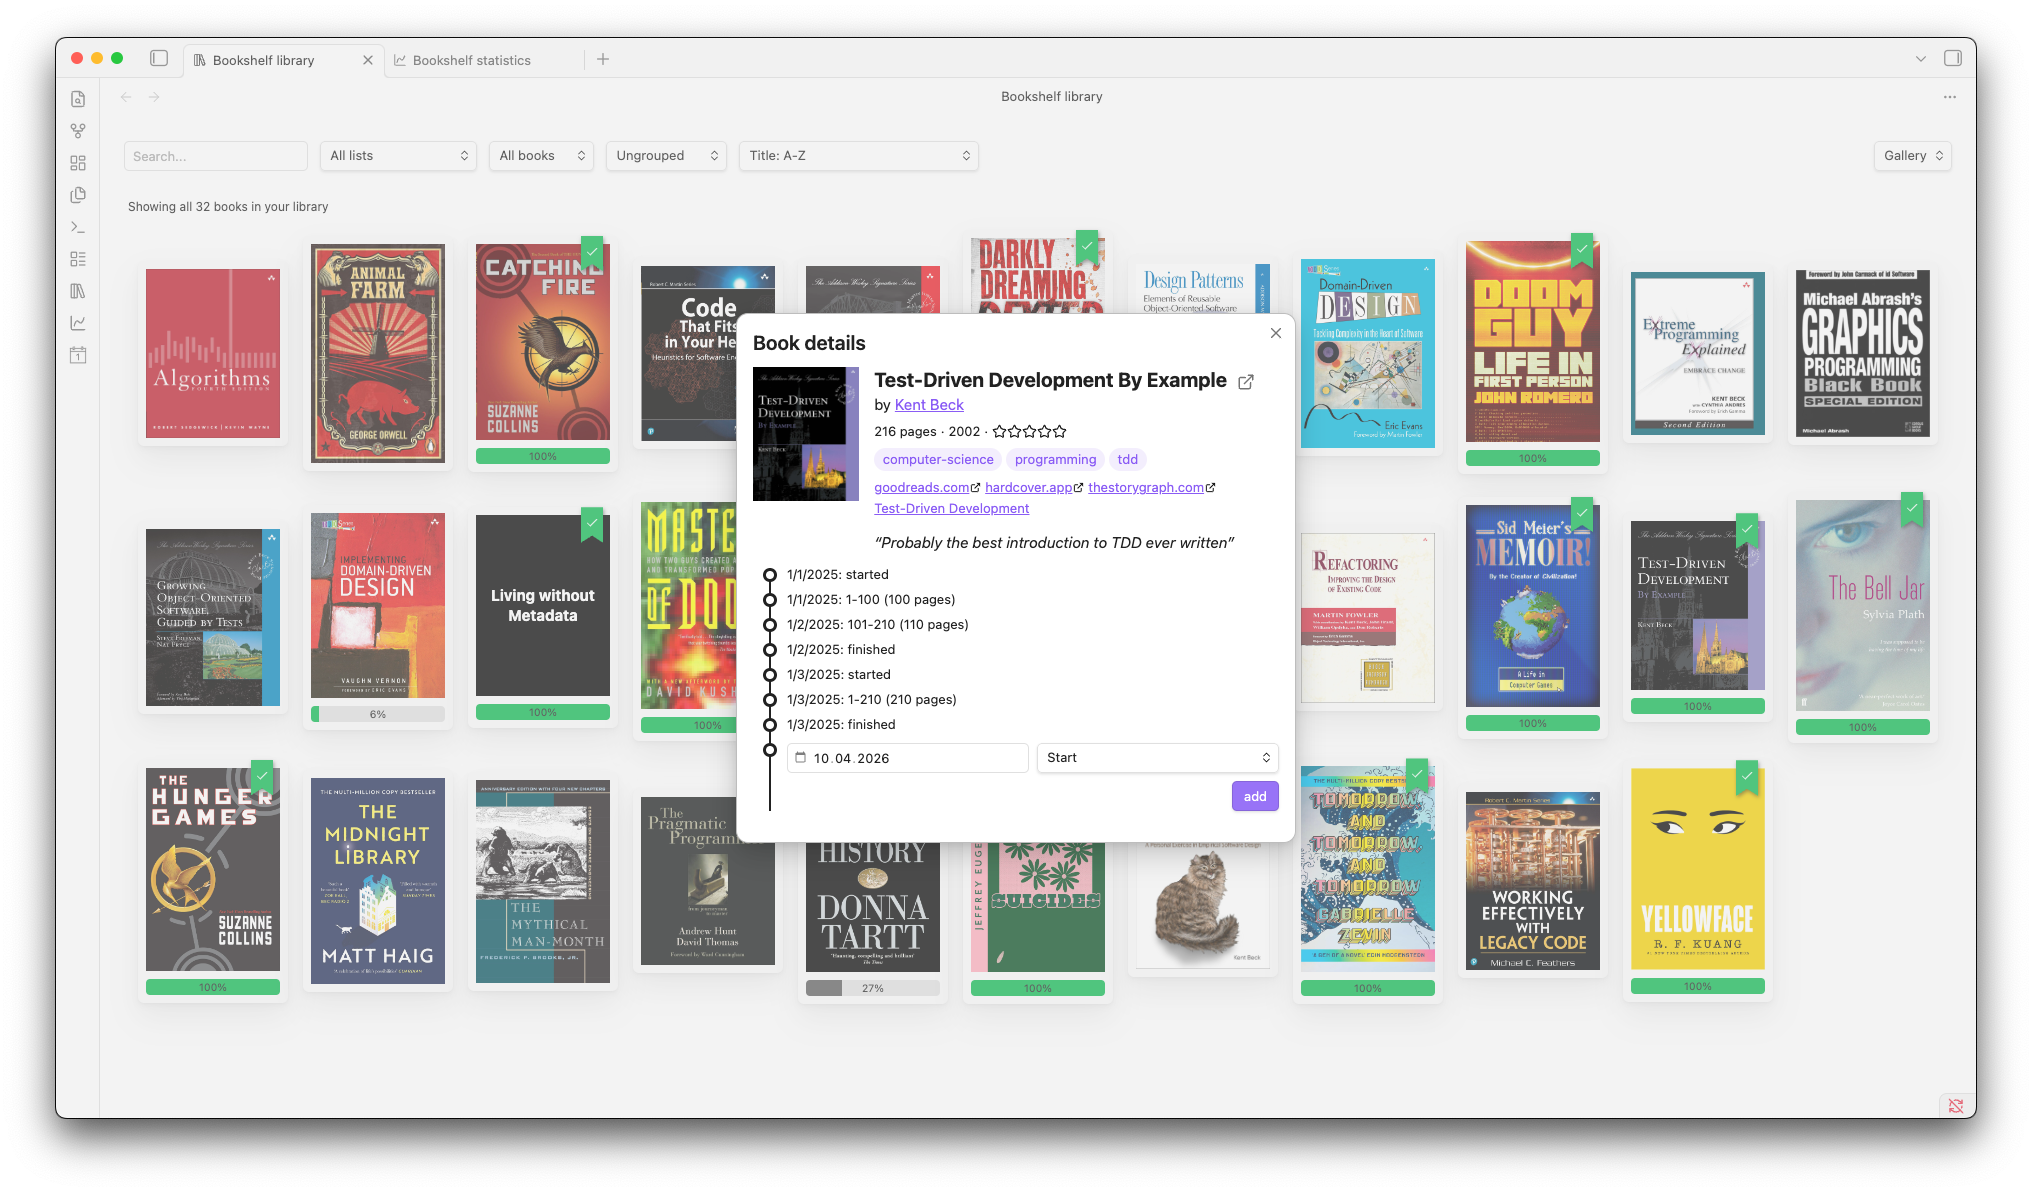The image size is (2032, 1192).
Task: Open the Test-Driven Development note link
Action: 951,509
